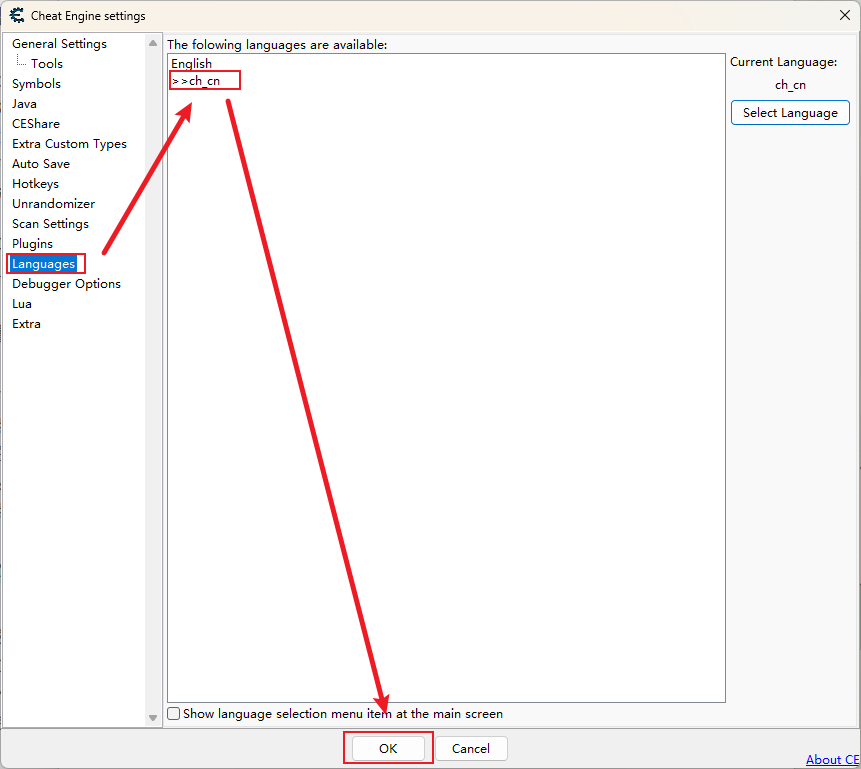861x769 pixels.
Task: Open Extra Custom Types settings
Action: (69, 144)
